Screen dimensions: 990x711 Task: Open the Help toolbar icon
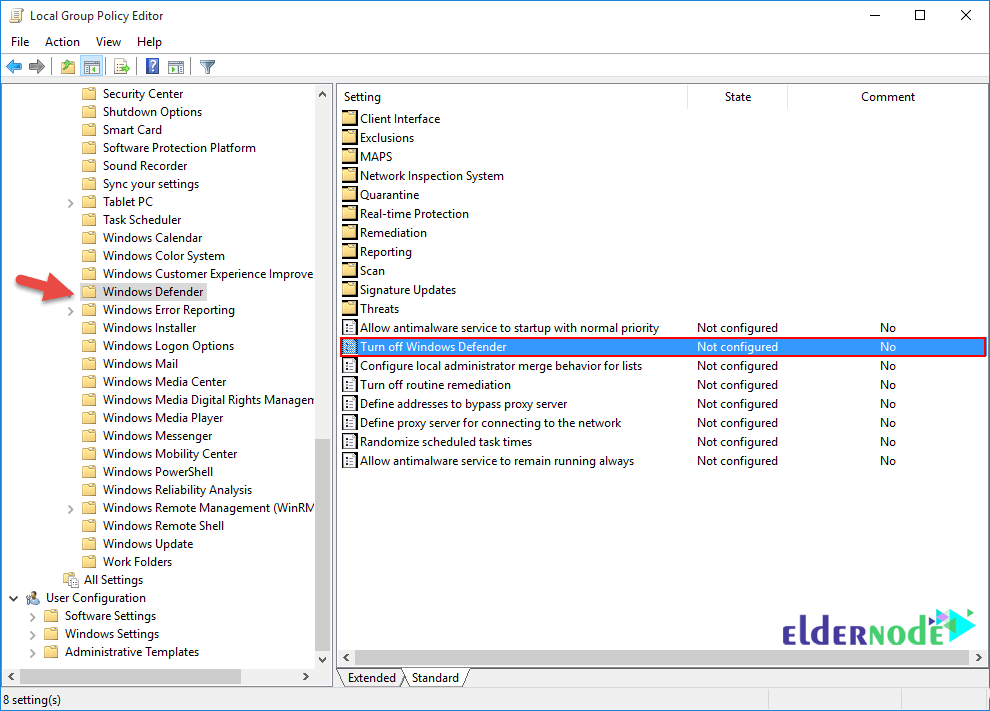[152, 66]
